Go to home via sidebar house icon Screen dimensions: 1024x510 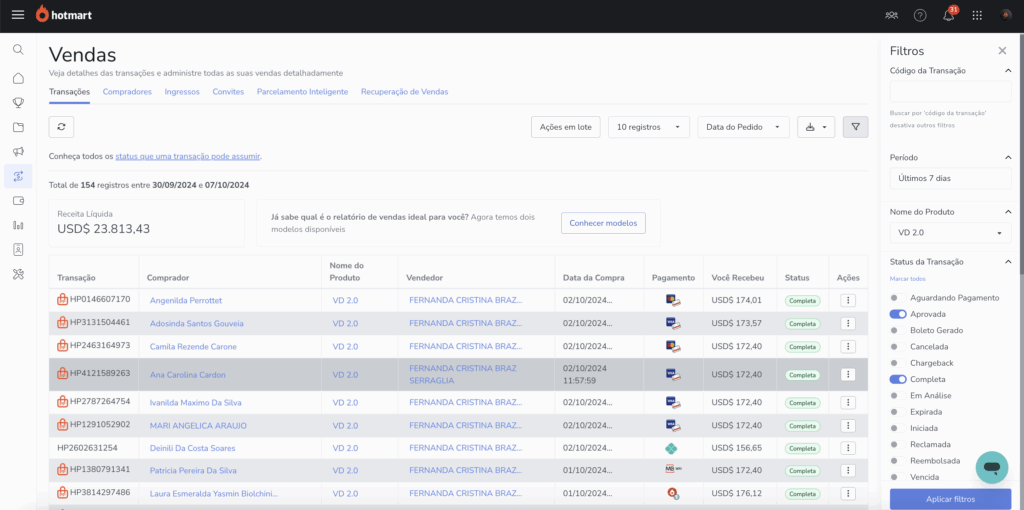coord(18,78)
